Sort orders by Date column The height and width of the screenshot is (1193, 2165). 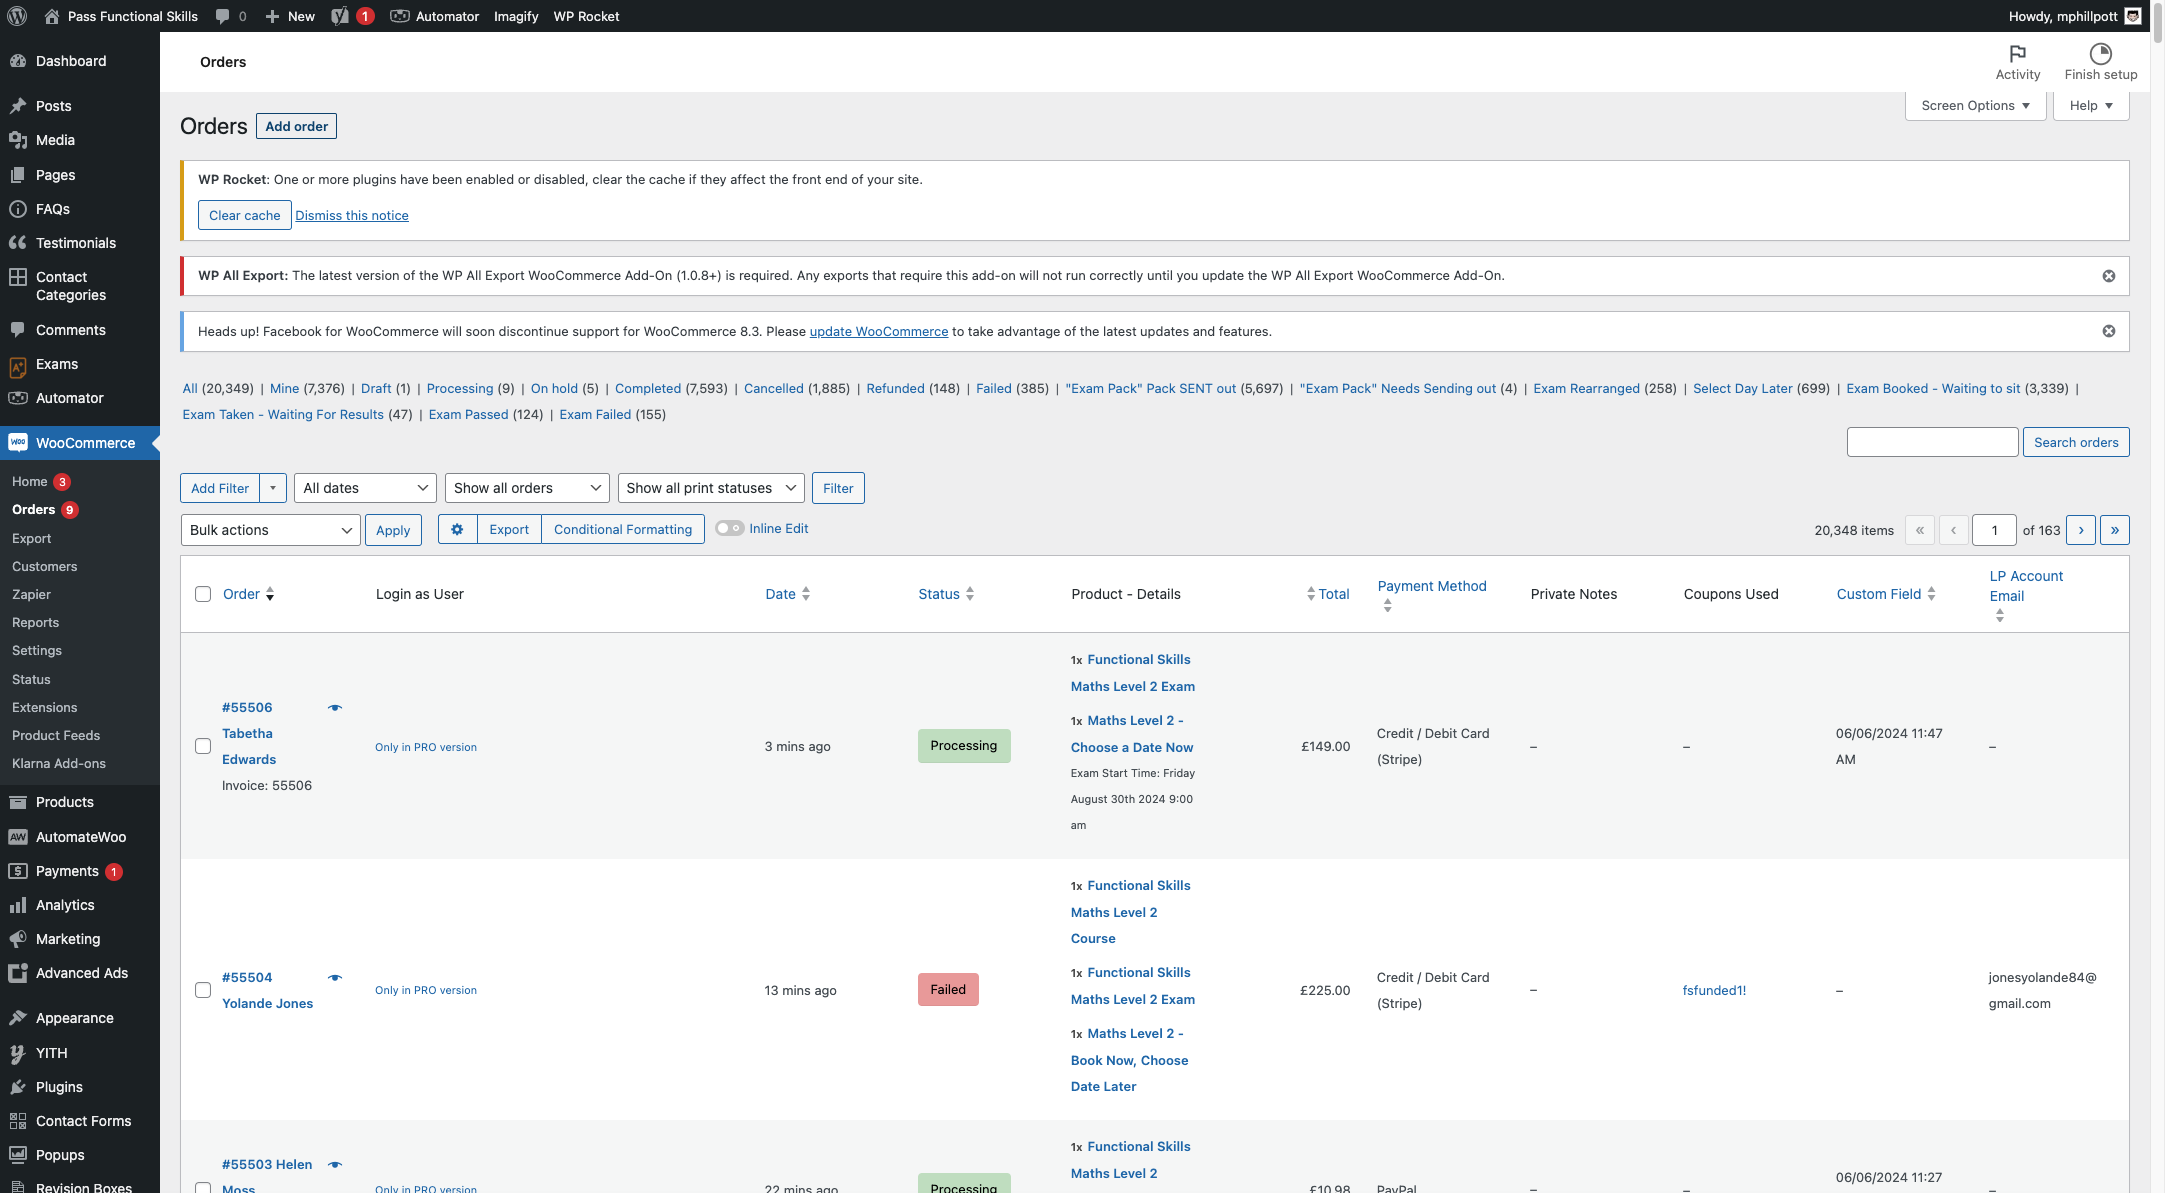[x=787, y=594]
